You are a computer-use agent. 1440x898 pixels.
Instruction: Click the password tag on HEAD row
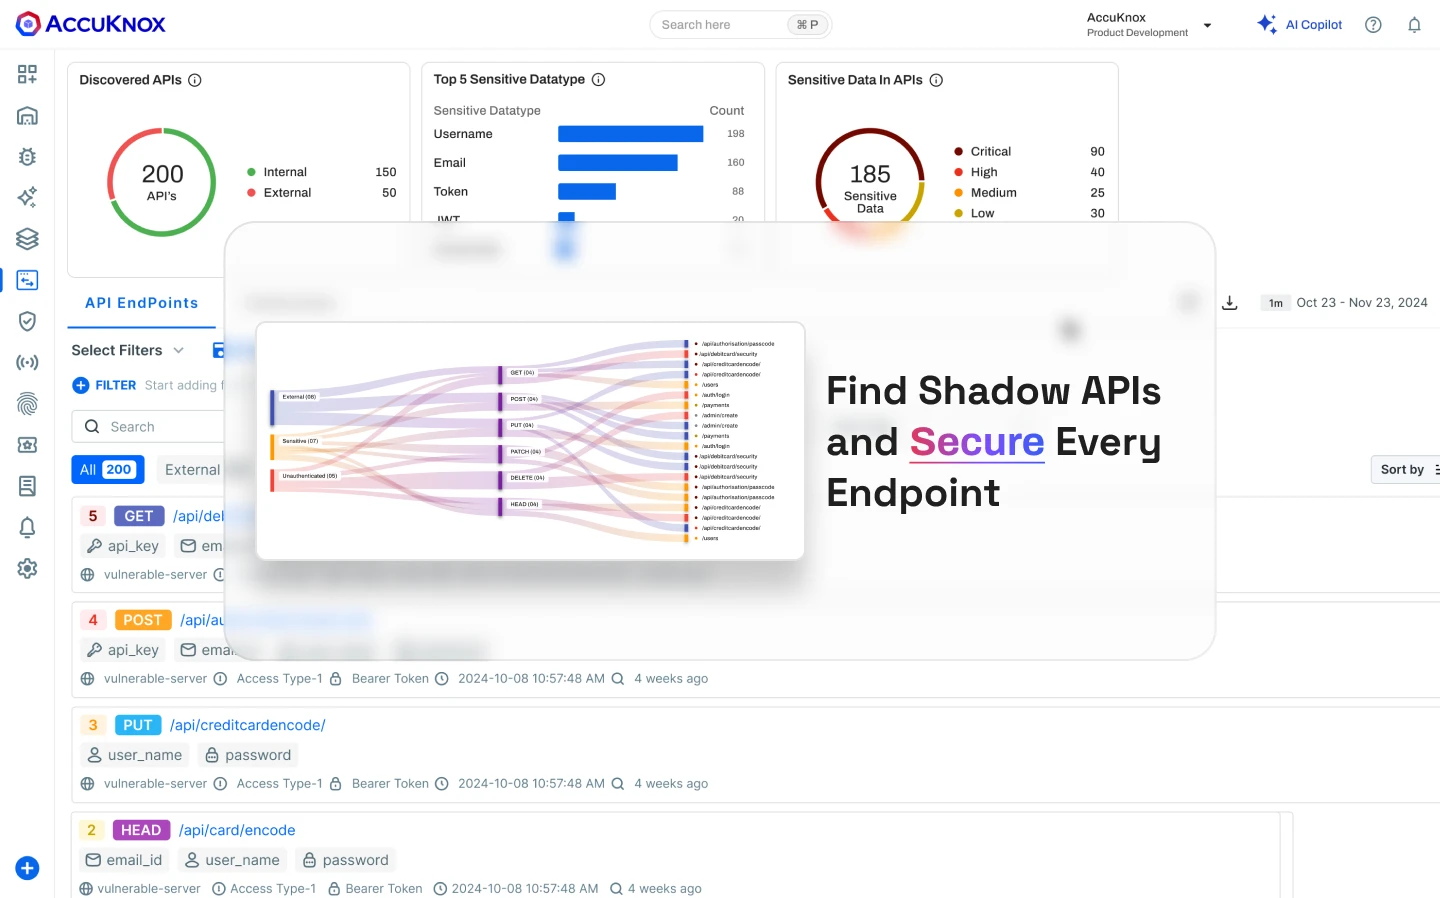[x=345, y=860]
